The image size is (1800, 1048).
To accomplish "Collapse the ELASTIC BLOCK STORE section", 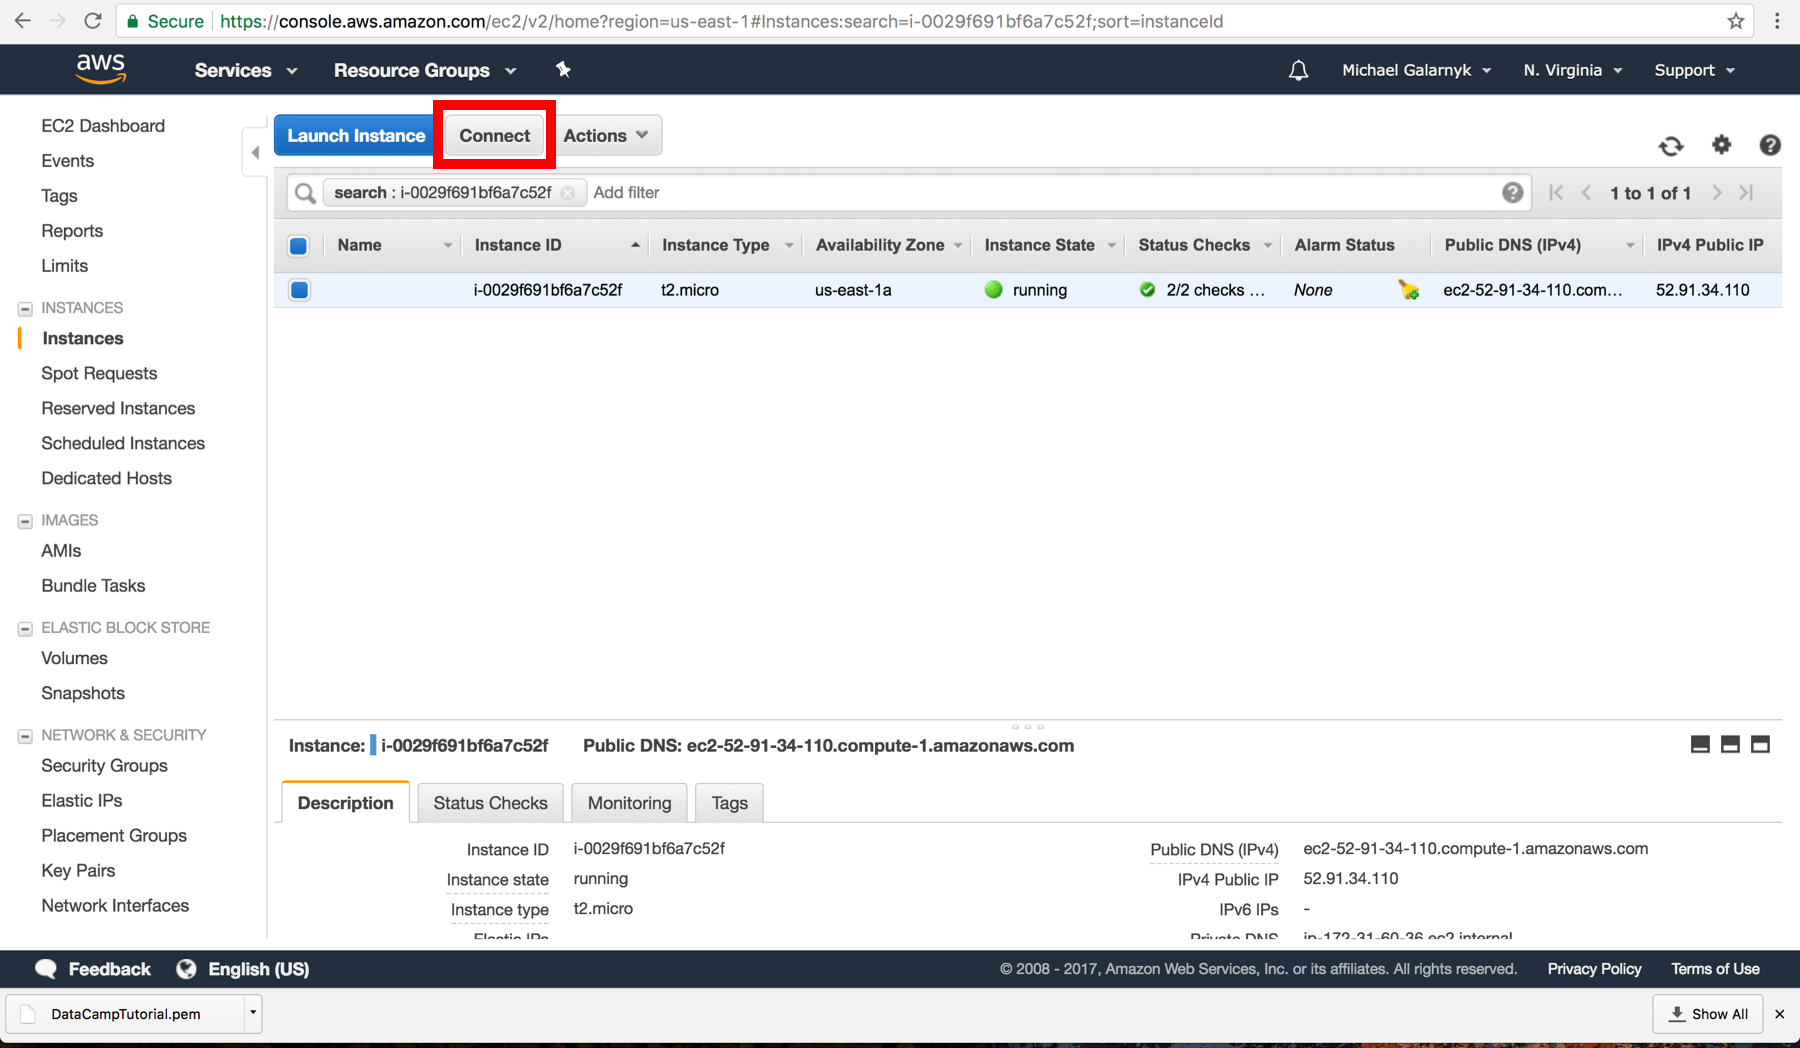I will (x=23, y=627).
